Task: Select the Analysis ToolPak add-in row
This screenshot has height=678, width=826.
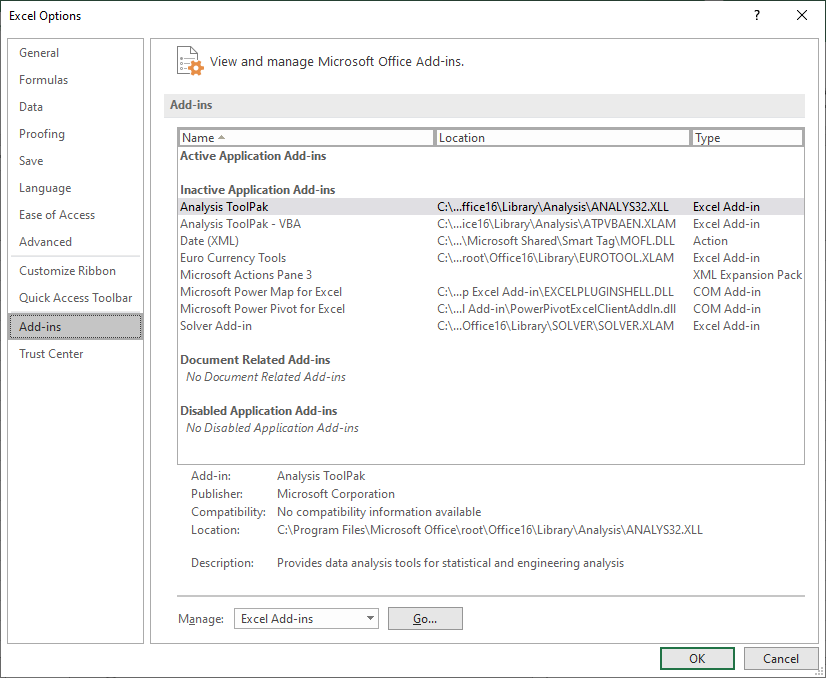Action: pyautogui.click(x=491, y=207)
